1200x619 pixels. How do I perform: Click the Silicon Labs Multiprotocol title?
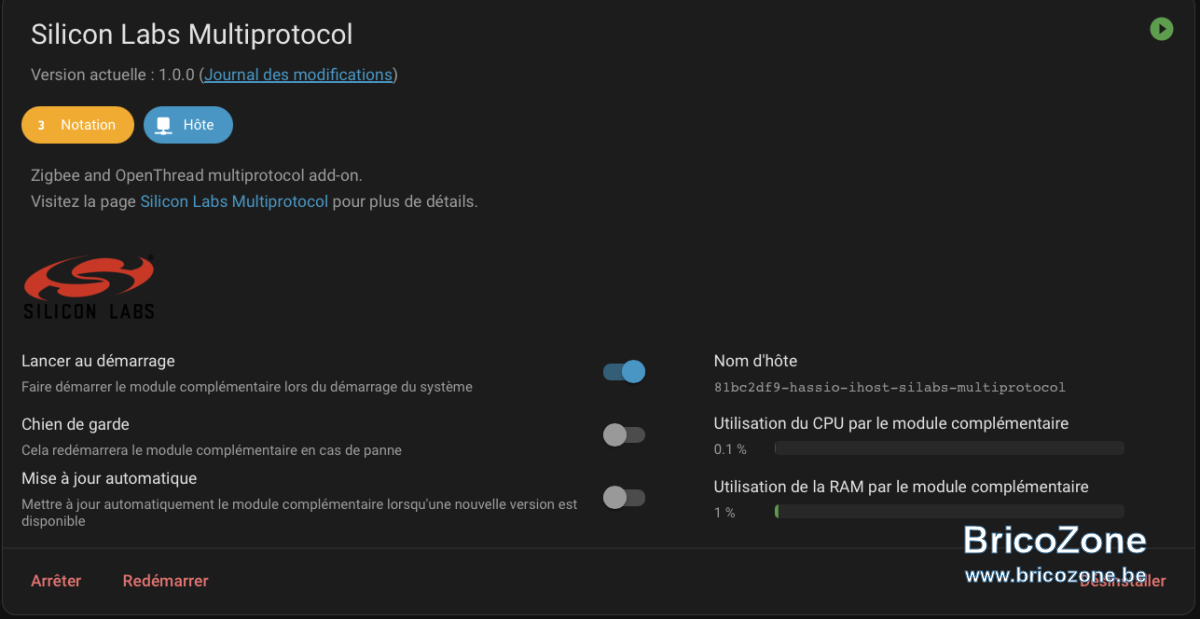(192, 34)
